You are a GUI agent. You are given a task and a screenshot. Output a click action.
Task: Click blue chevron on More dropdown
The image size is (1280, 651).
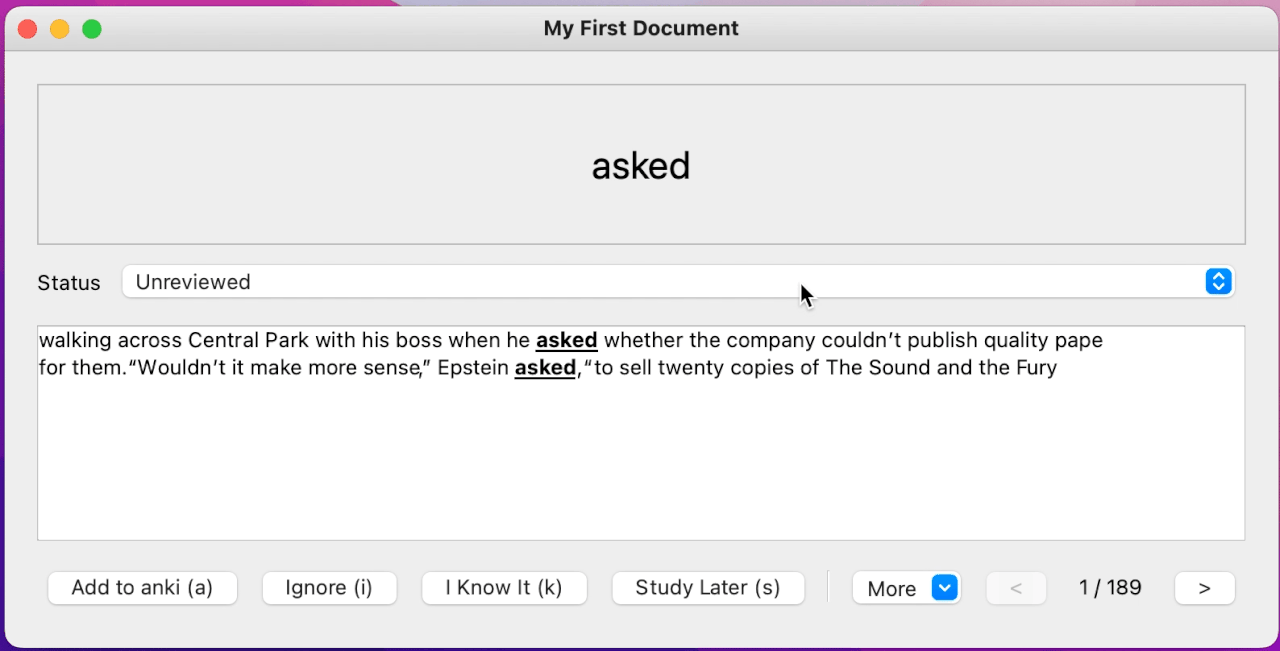pyautogui.click(x=945, y=588)
